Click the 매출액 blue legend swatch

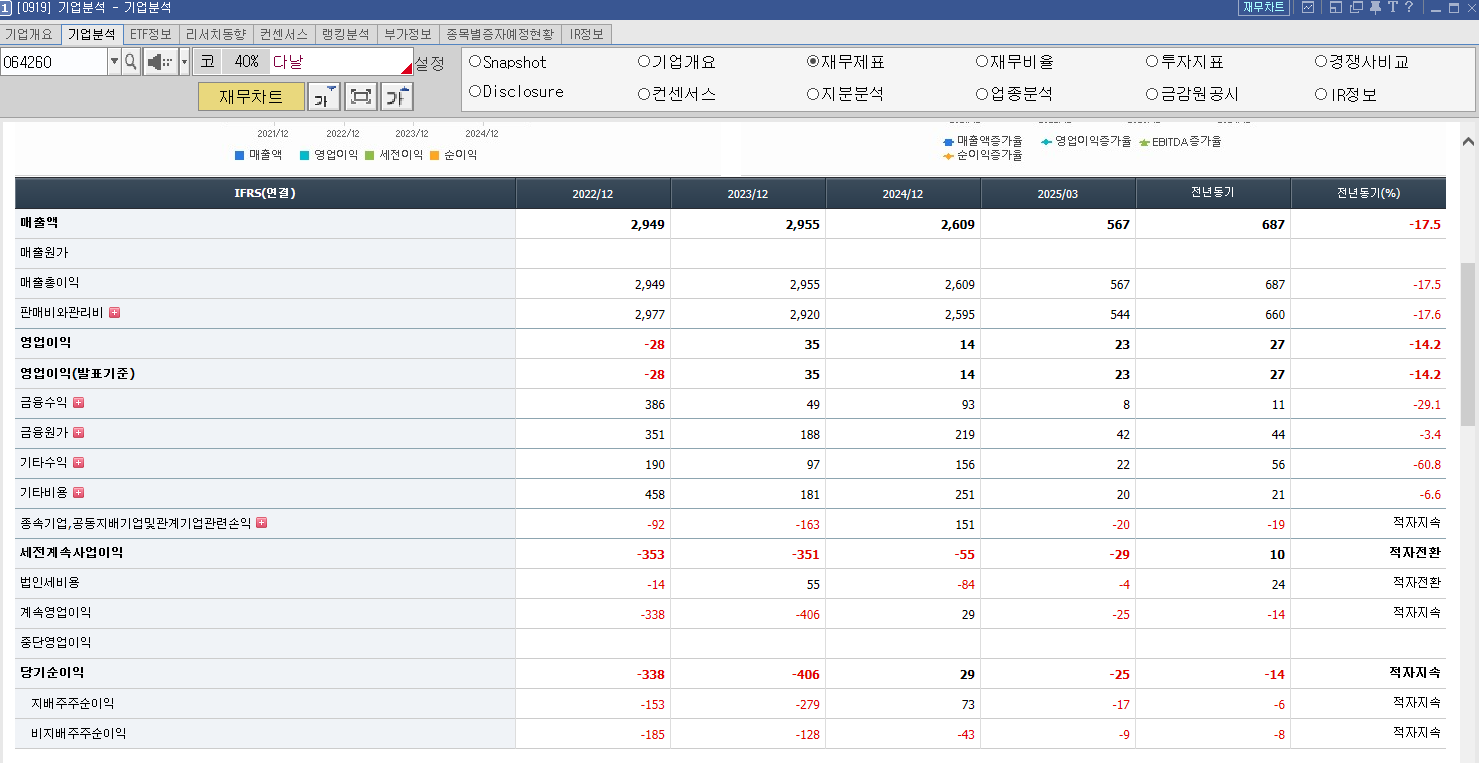[x=239, y=155]
